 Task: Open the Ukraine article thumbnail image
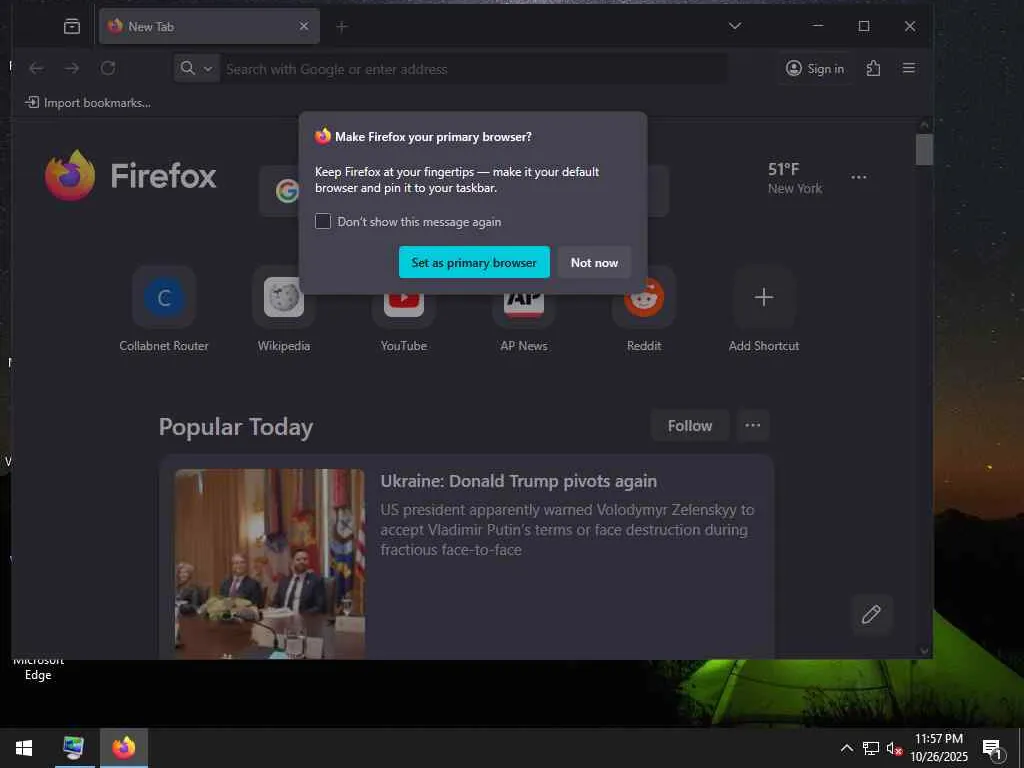(270, 564)
